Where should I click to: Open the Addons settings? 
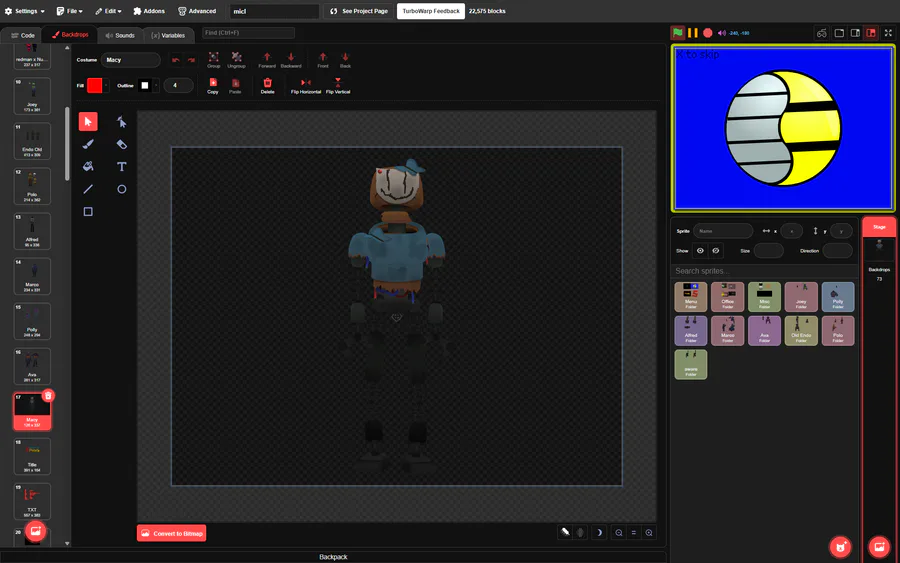(149, 11)
